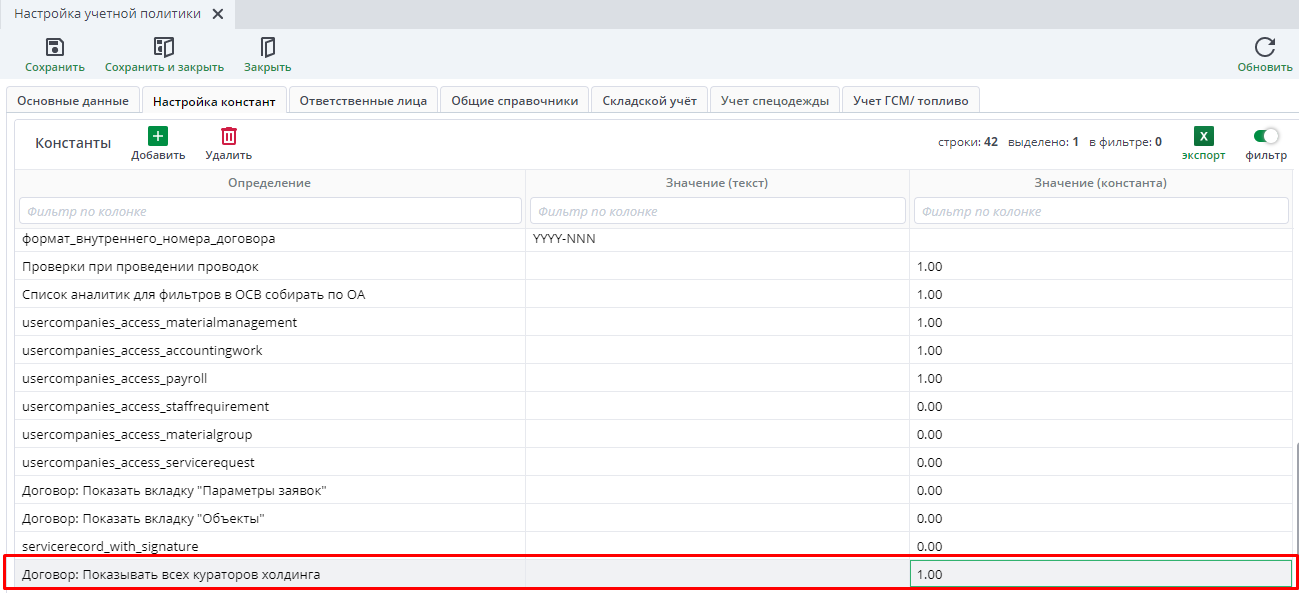Switch to Ответственные лица tab
This screenshot has height=593, width=1299.
(x=363, y=101)
